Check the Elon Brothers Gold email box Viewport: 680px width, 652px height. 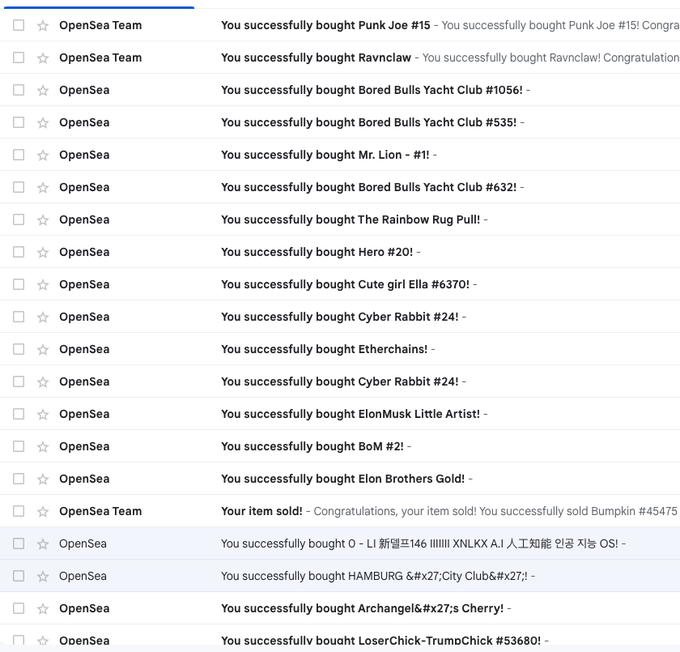19,478
